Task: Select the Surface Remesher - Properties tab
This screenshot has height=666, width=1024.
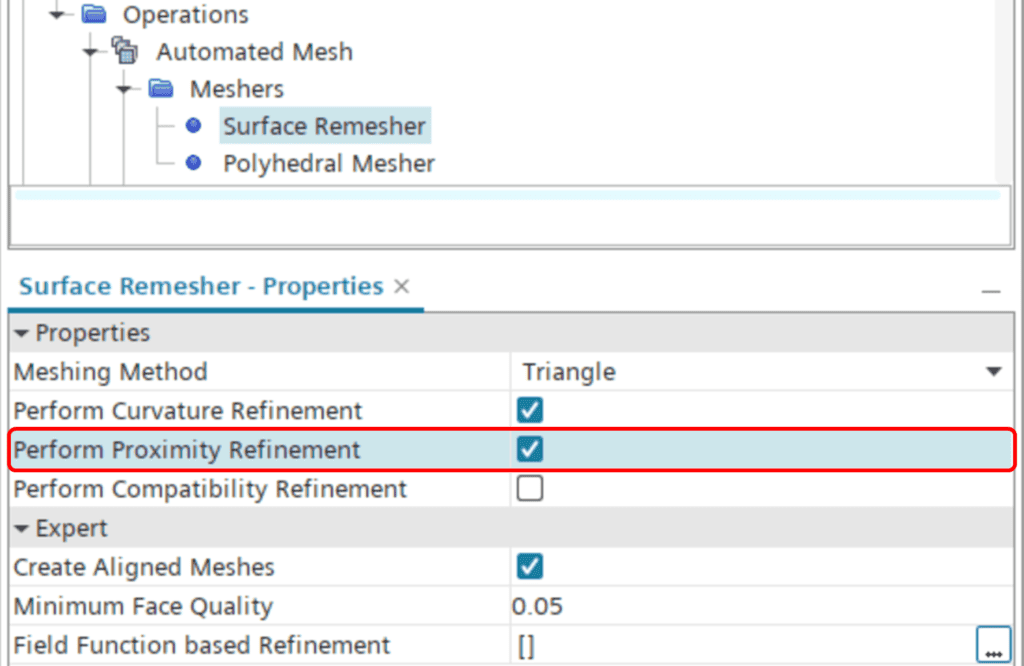Action: point(201,287)
